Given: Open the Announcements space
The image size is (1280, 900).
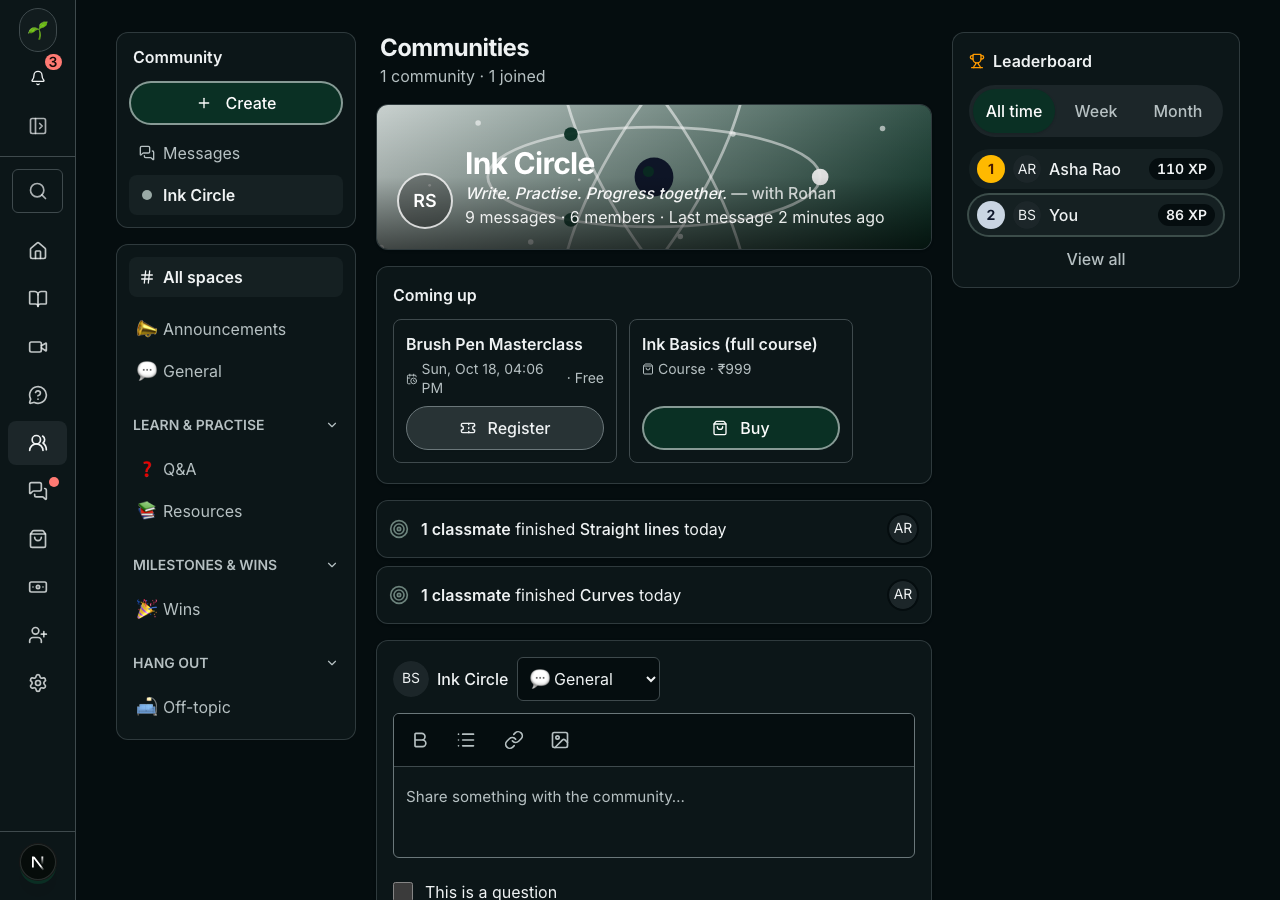Looking at the screenshot, I should 236,329.
